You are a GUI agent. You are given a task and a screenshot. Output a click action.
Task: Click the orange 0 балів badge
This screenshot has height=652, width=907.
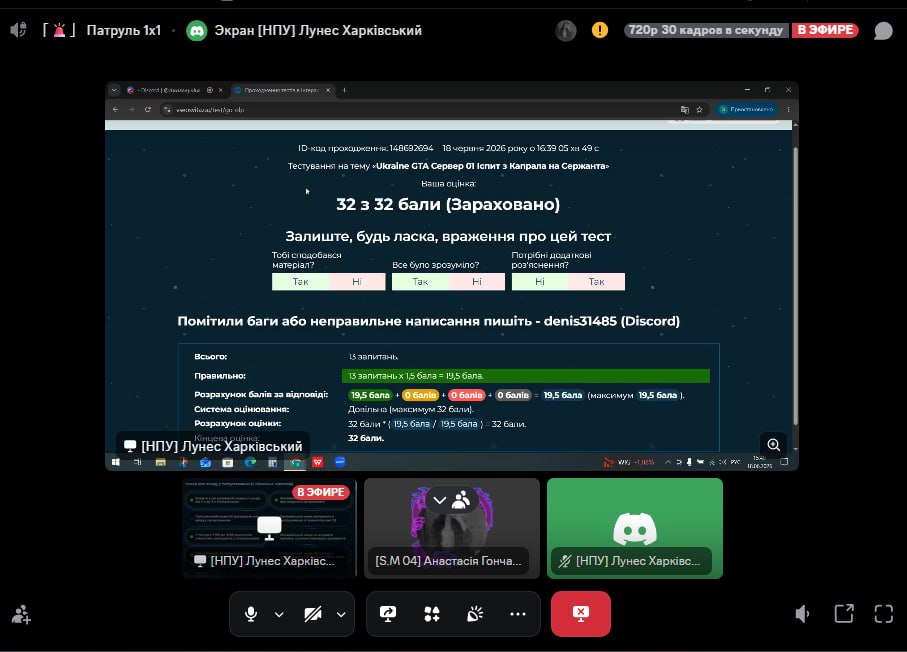click(x=420, y=395)
